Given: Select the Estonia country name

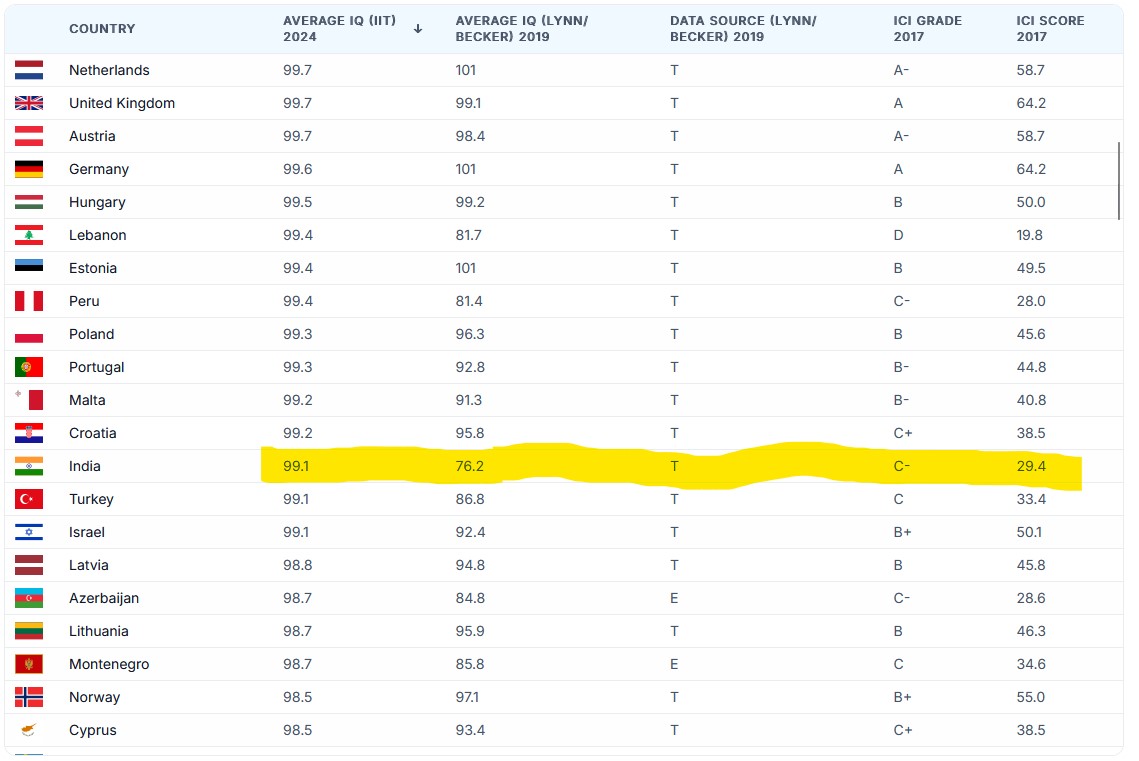Looking at the screenshot, I should pyautogui.click(x=93, y=268).
